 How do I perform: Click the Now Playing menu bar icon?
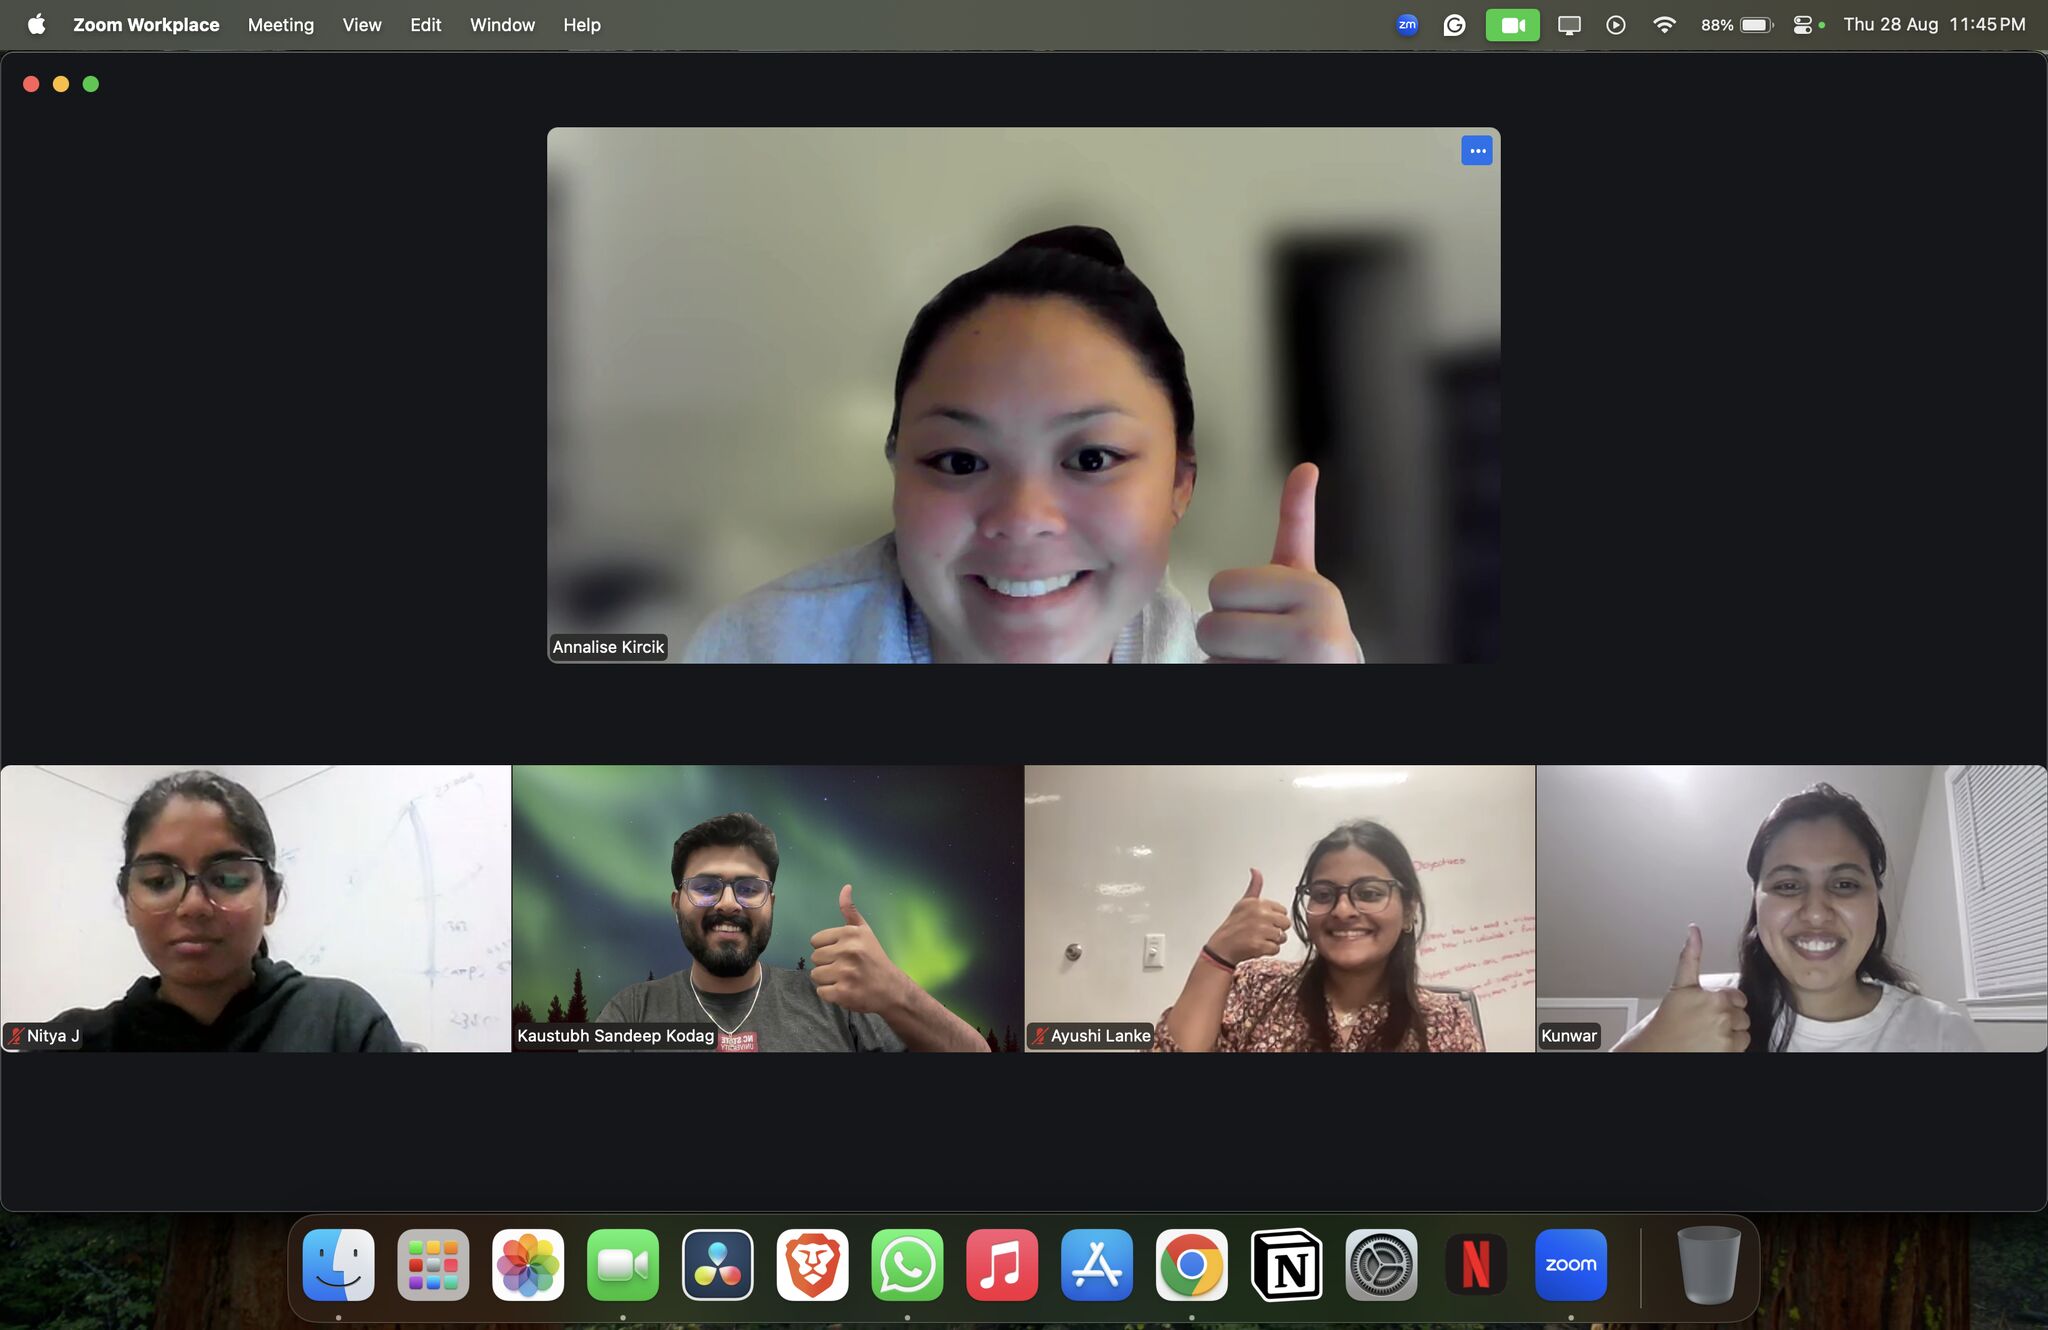point(1616,25)
